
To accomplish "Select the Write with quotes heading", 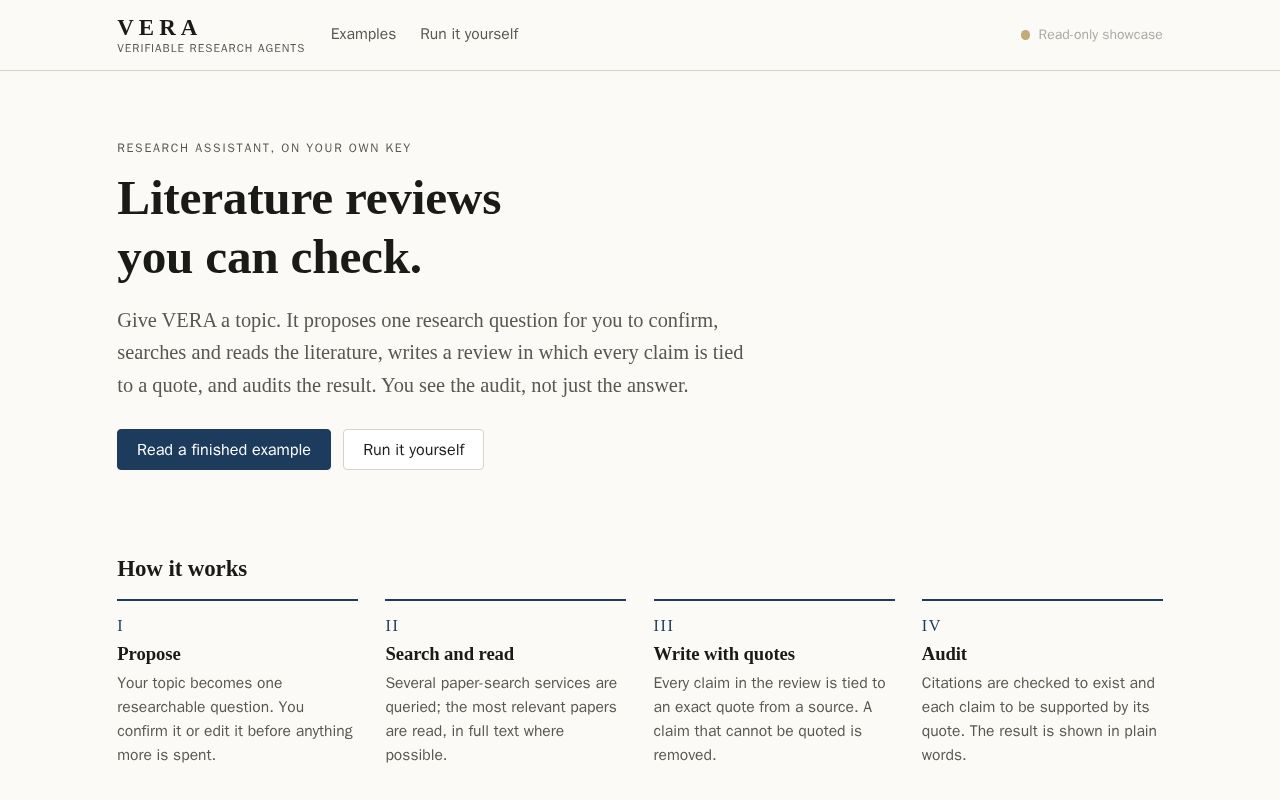I will tap(724, 654).
